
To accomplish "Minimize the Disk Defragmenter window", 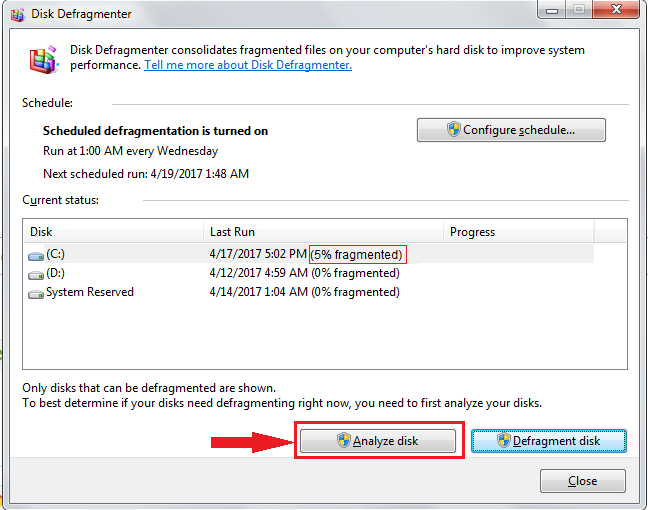I will pos(551,11).
